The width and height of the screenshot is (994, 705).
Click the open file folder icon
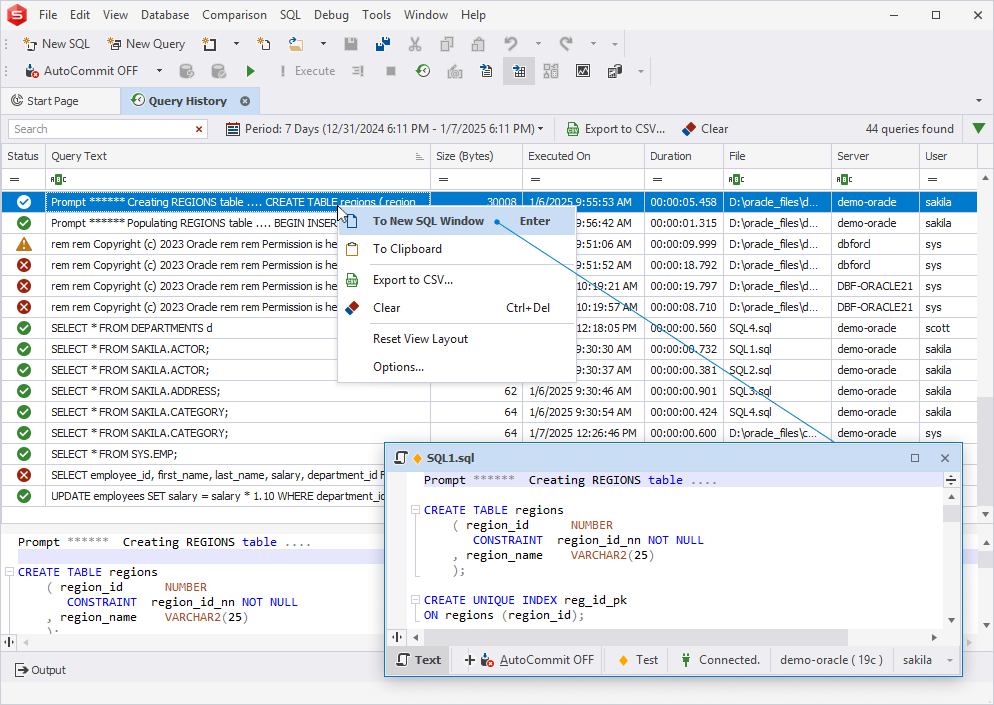pos(296,44)
